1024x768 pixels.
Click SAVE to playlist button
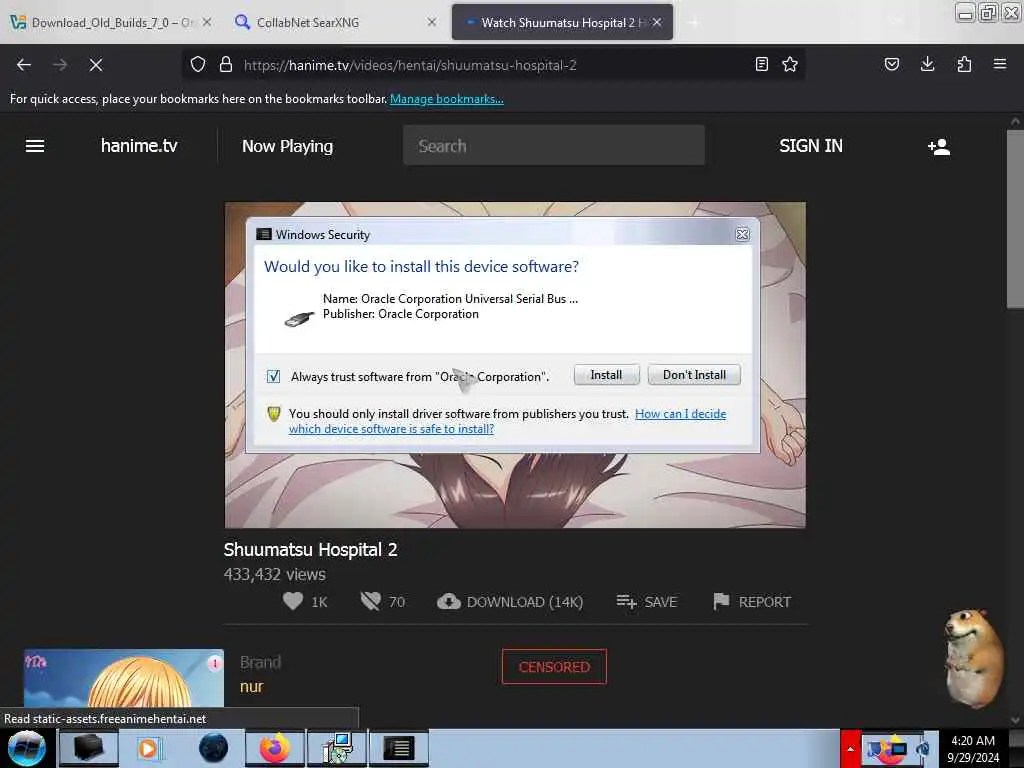tap(647, 601)
